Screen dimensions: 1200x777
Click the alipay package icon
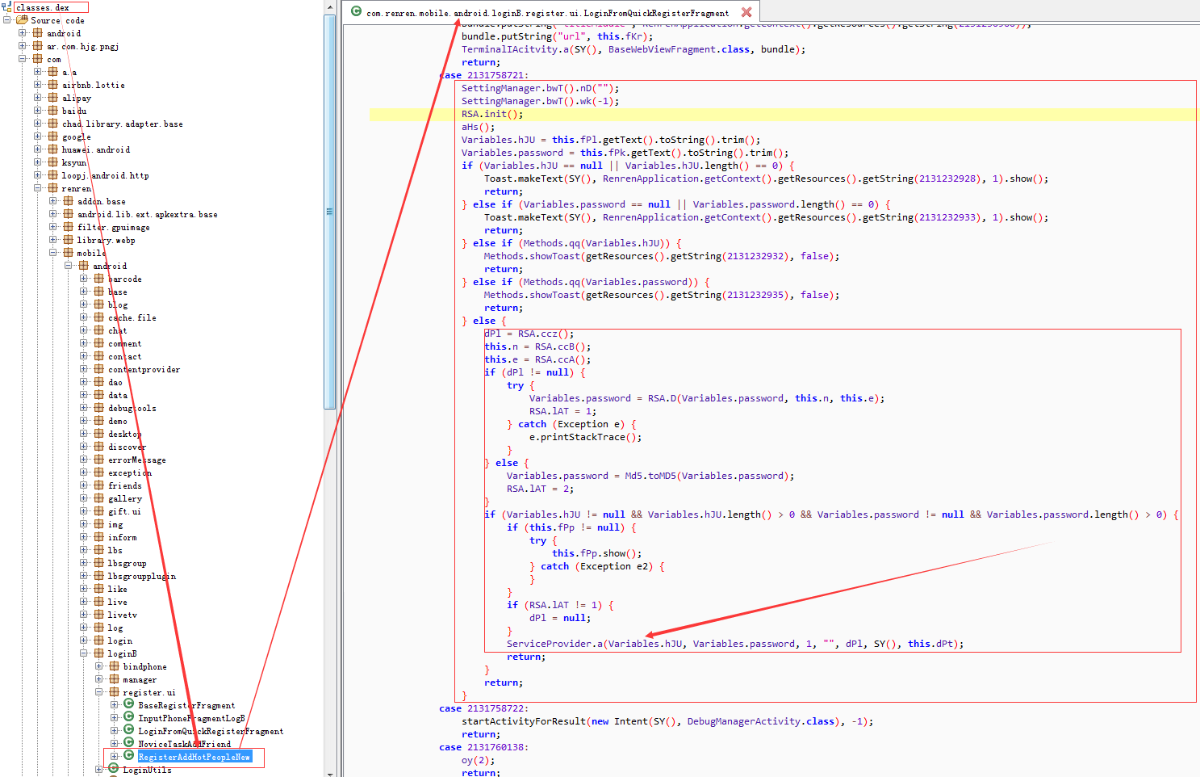click(x=53, y=98)
